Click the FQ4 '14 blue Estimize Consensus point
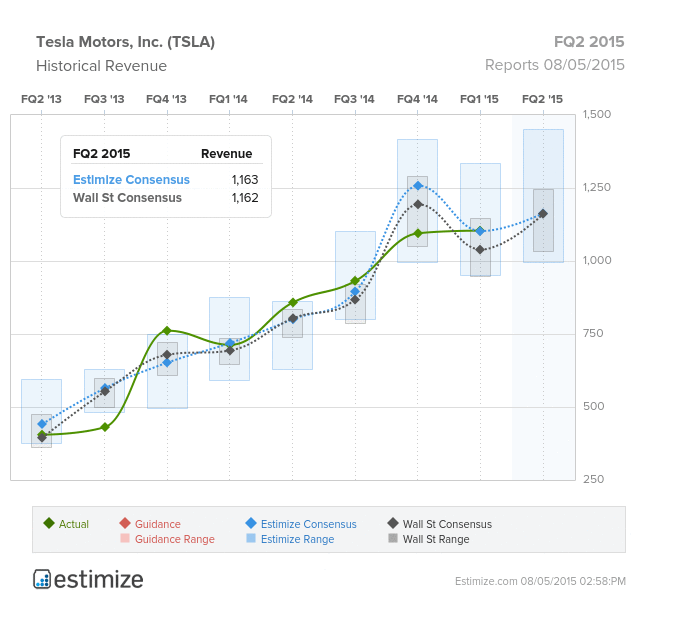This screenshot has width=675, height=620. (x=418, y=186)
